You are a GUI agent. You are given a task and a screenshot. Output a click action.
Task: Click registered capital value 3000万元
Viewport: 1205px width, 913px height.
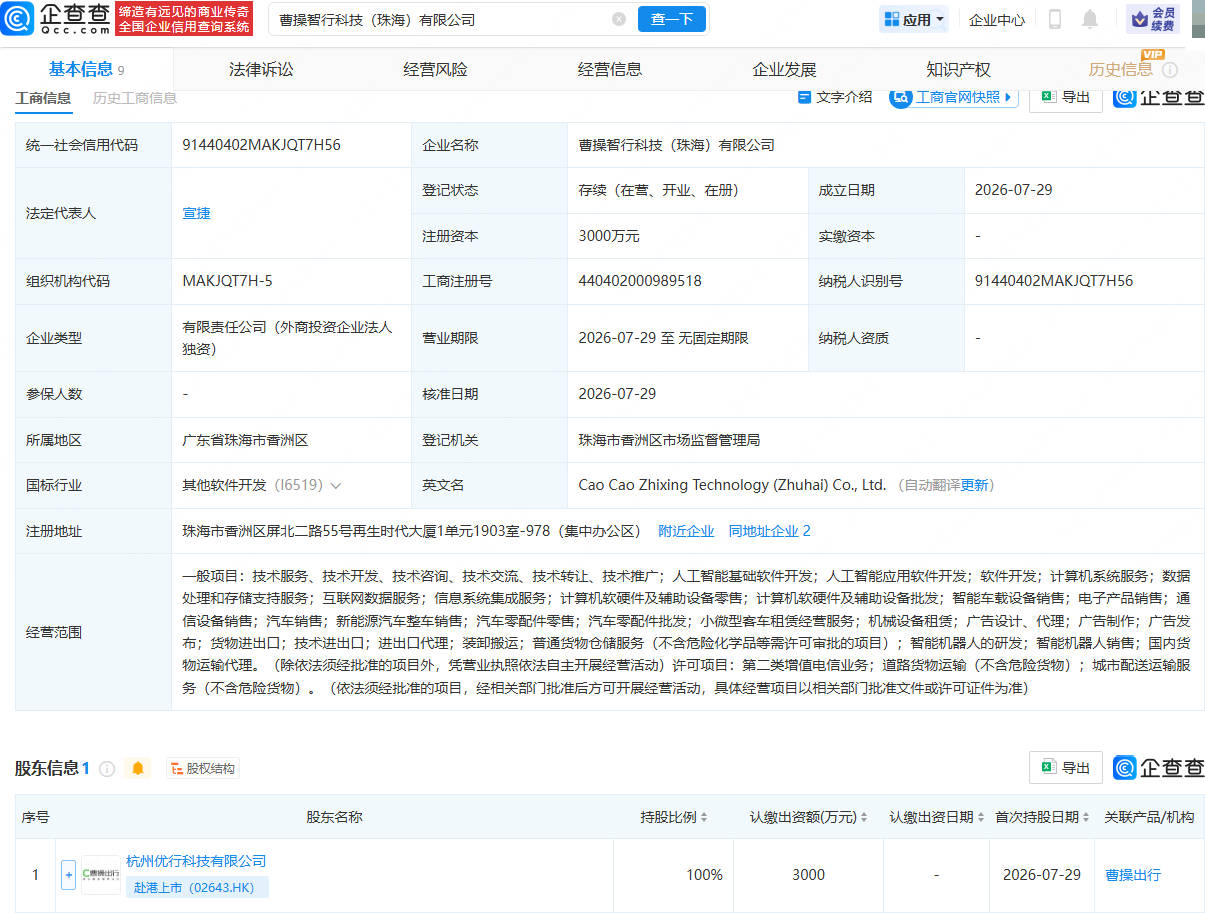coord(609,236)
